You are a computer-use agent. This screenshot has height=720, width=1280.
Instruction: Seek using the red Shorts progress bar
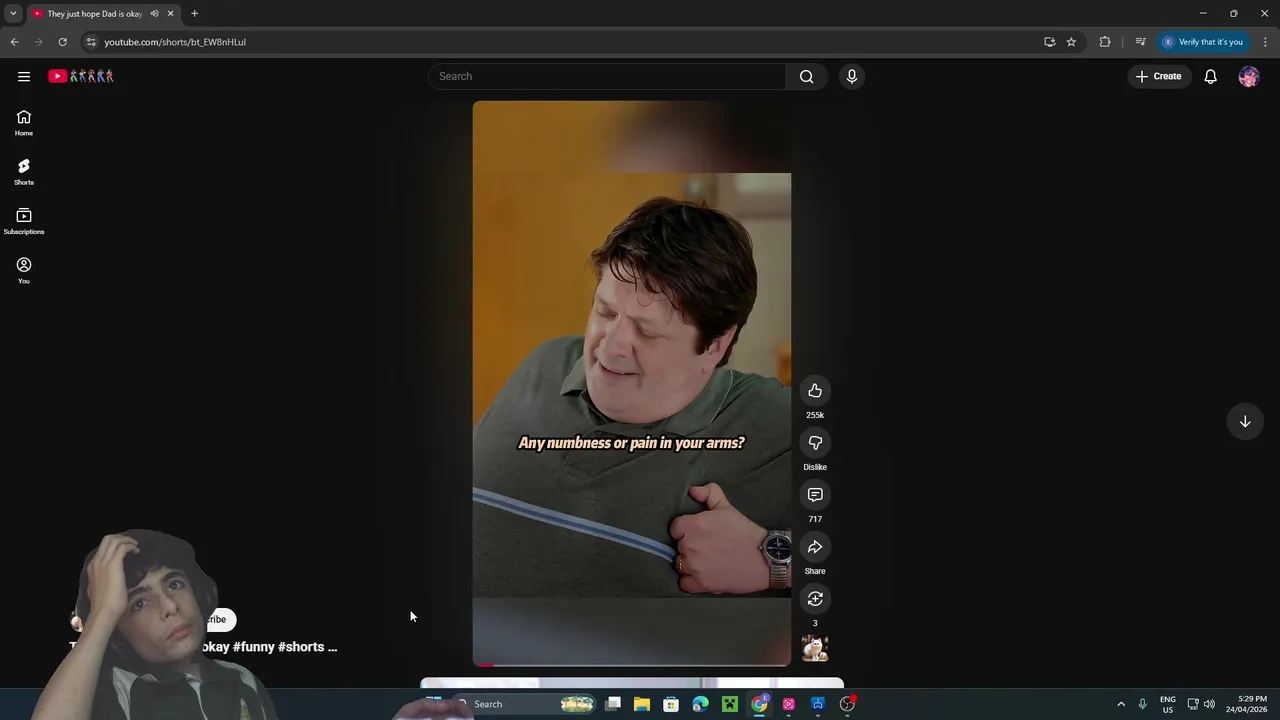point(632,664)
